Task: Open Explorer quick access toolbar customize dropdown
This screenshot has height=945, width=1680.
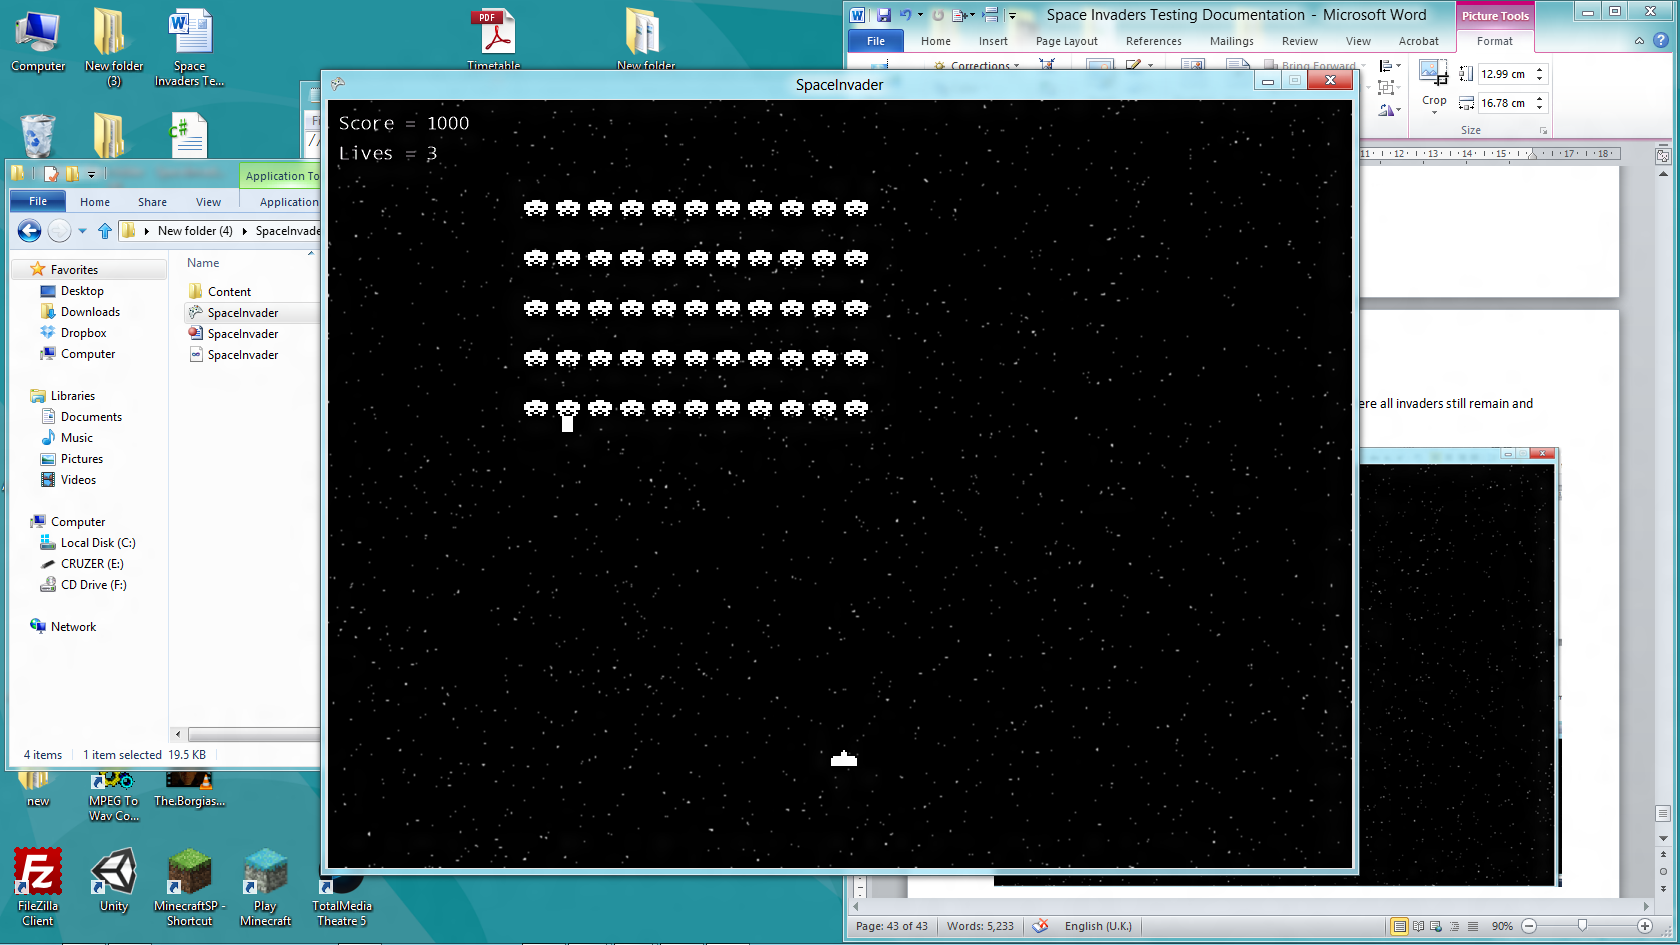Action: pos(91,174)
